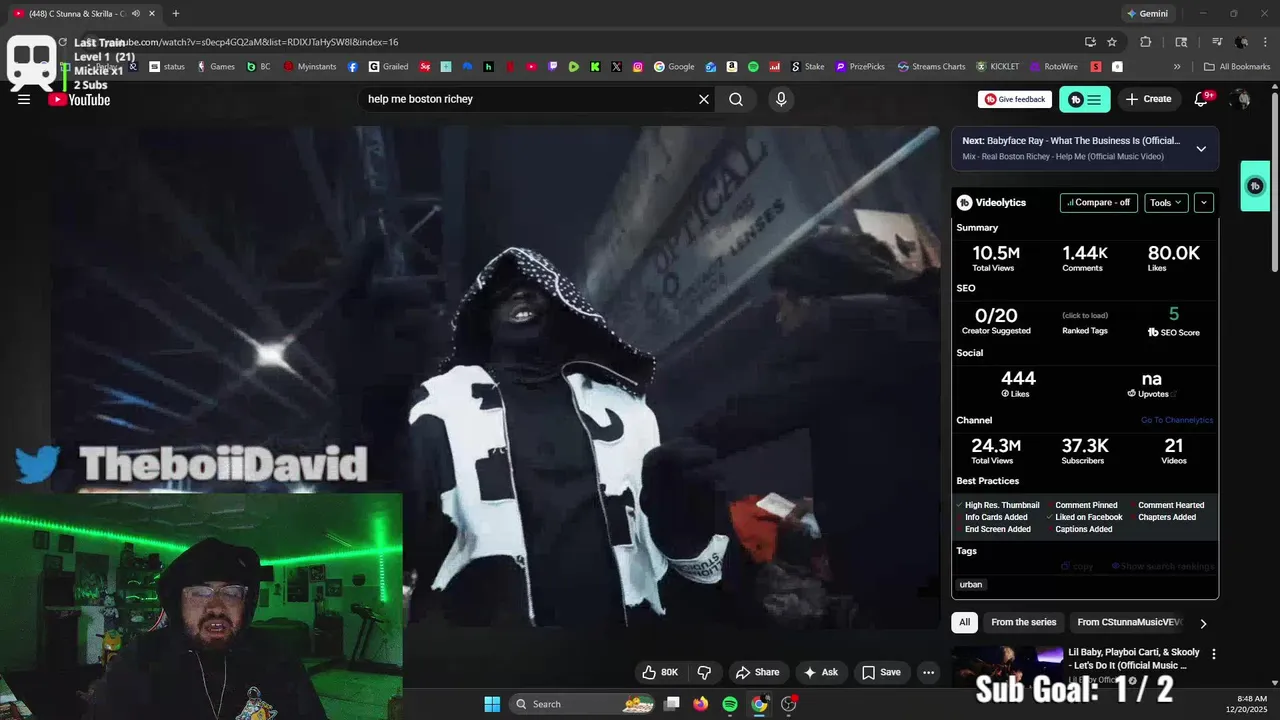Open the Myinstants bookmark
Image resolution: width=1280 pixels, height=720 pixels.
tap(310, 67)
